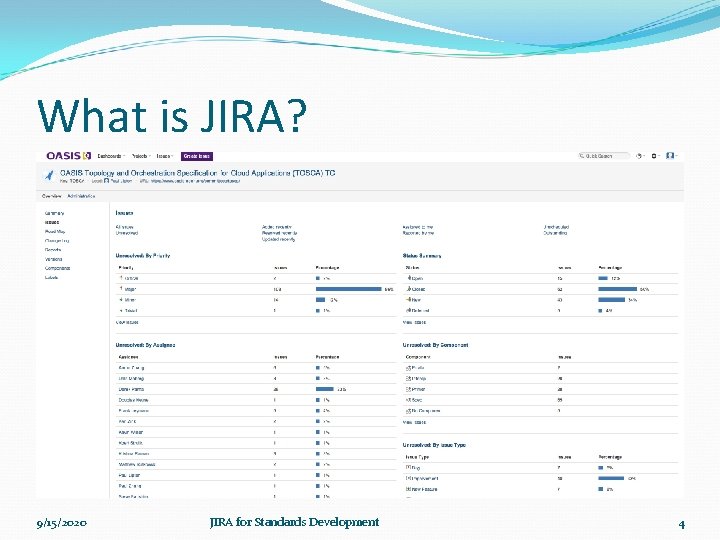Open the Projects dropdown menu
720x540 pixels.
pos(141,156)
